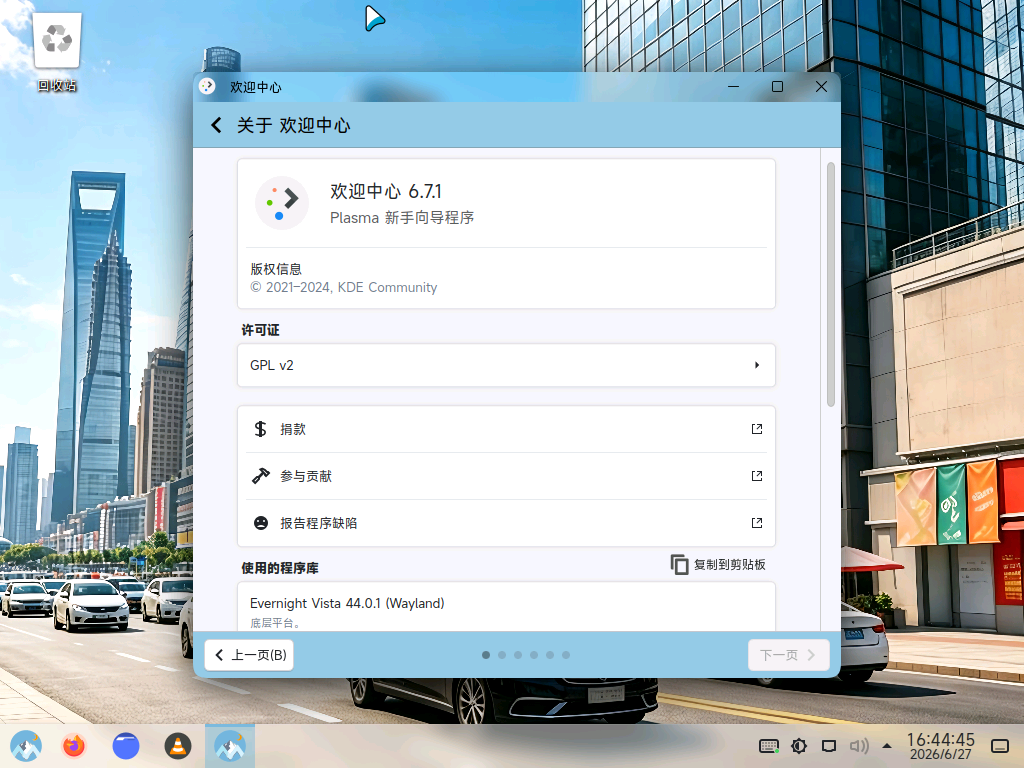
Task: Maximize the 欢迎中心 window
Action: 777,86
